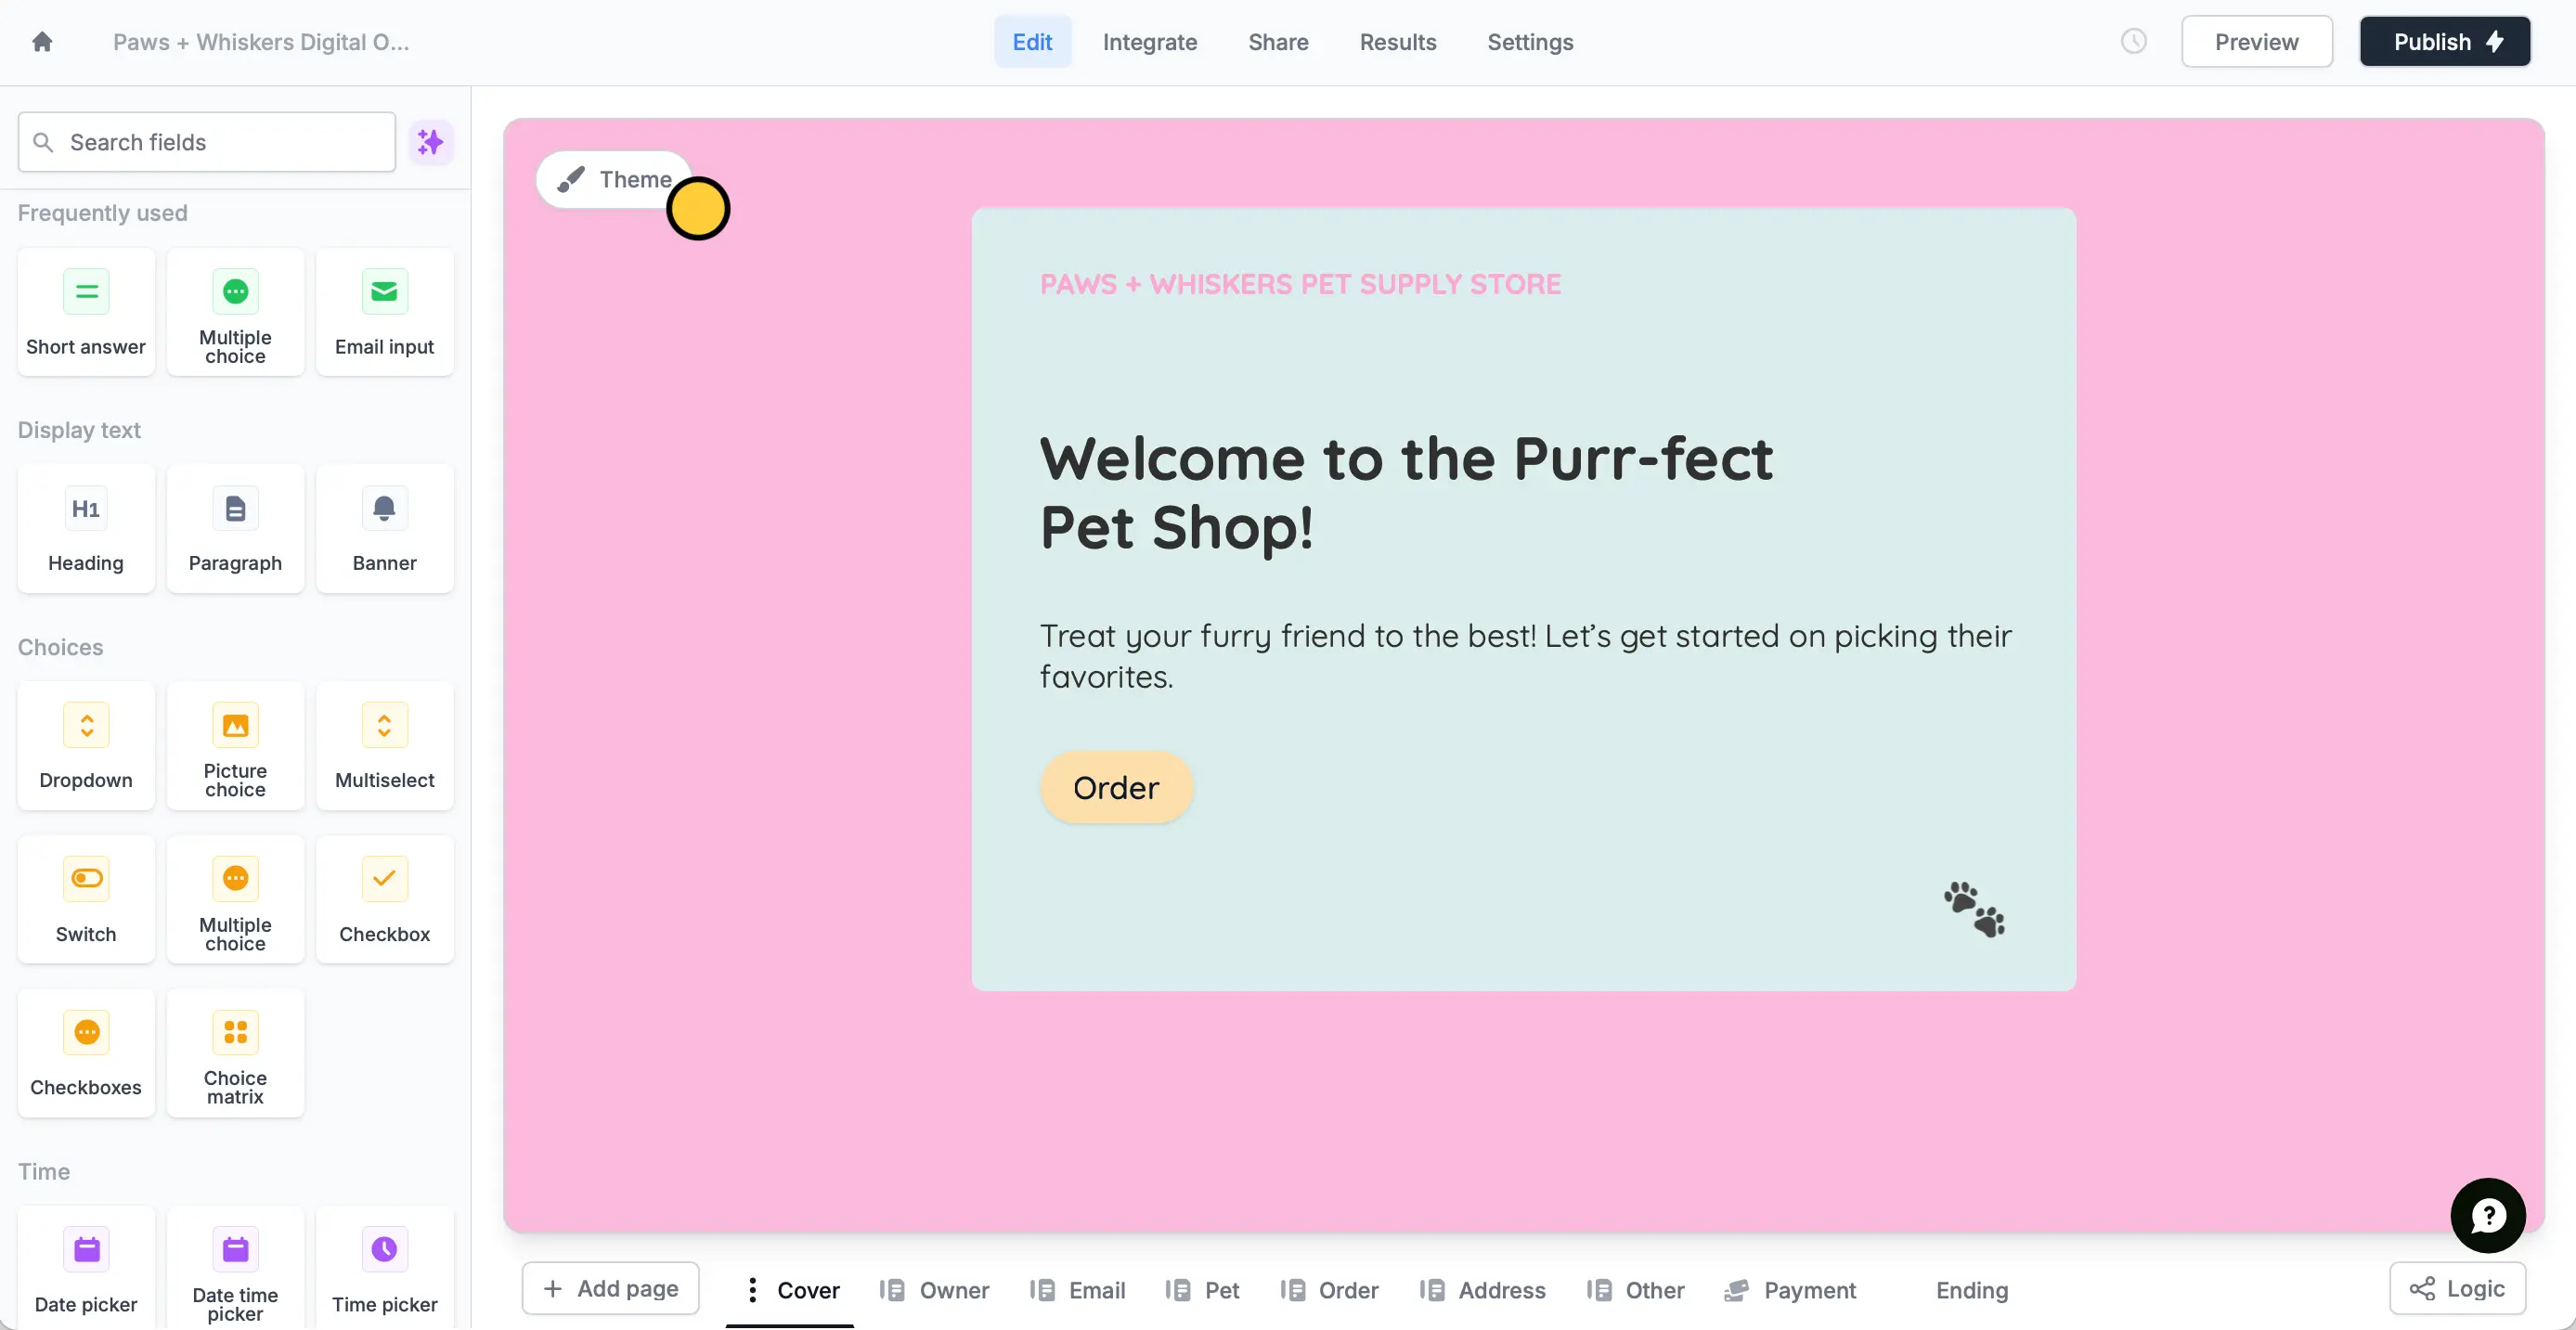Insert a Heading element

pyautogui.click(x=85, y=529)
